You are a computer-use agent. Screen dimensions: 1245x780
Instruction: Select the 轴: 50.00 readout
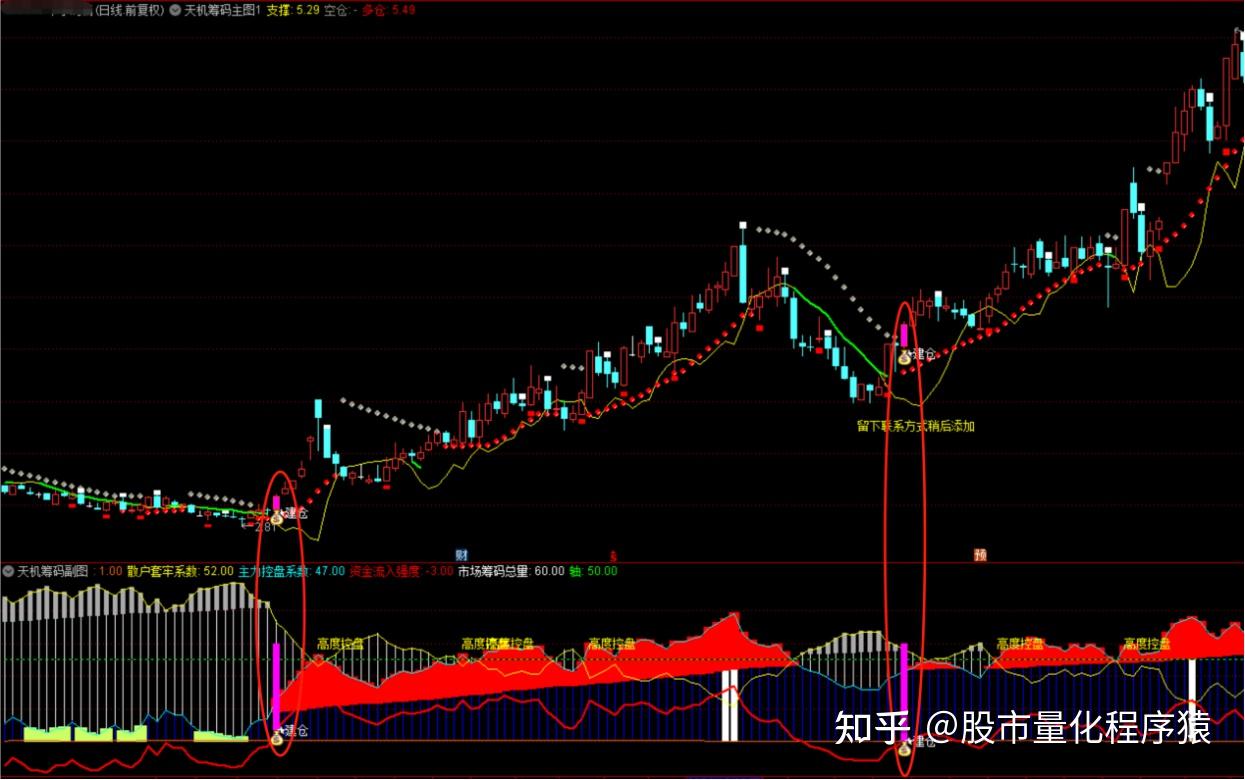(593, 571)
